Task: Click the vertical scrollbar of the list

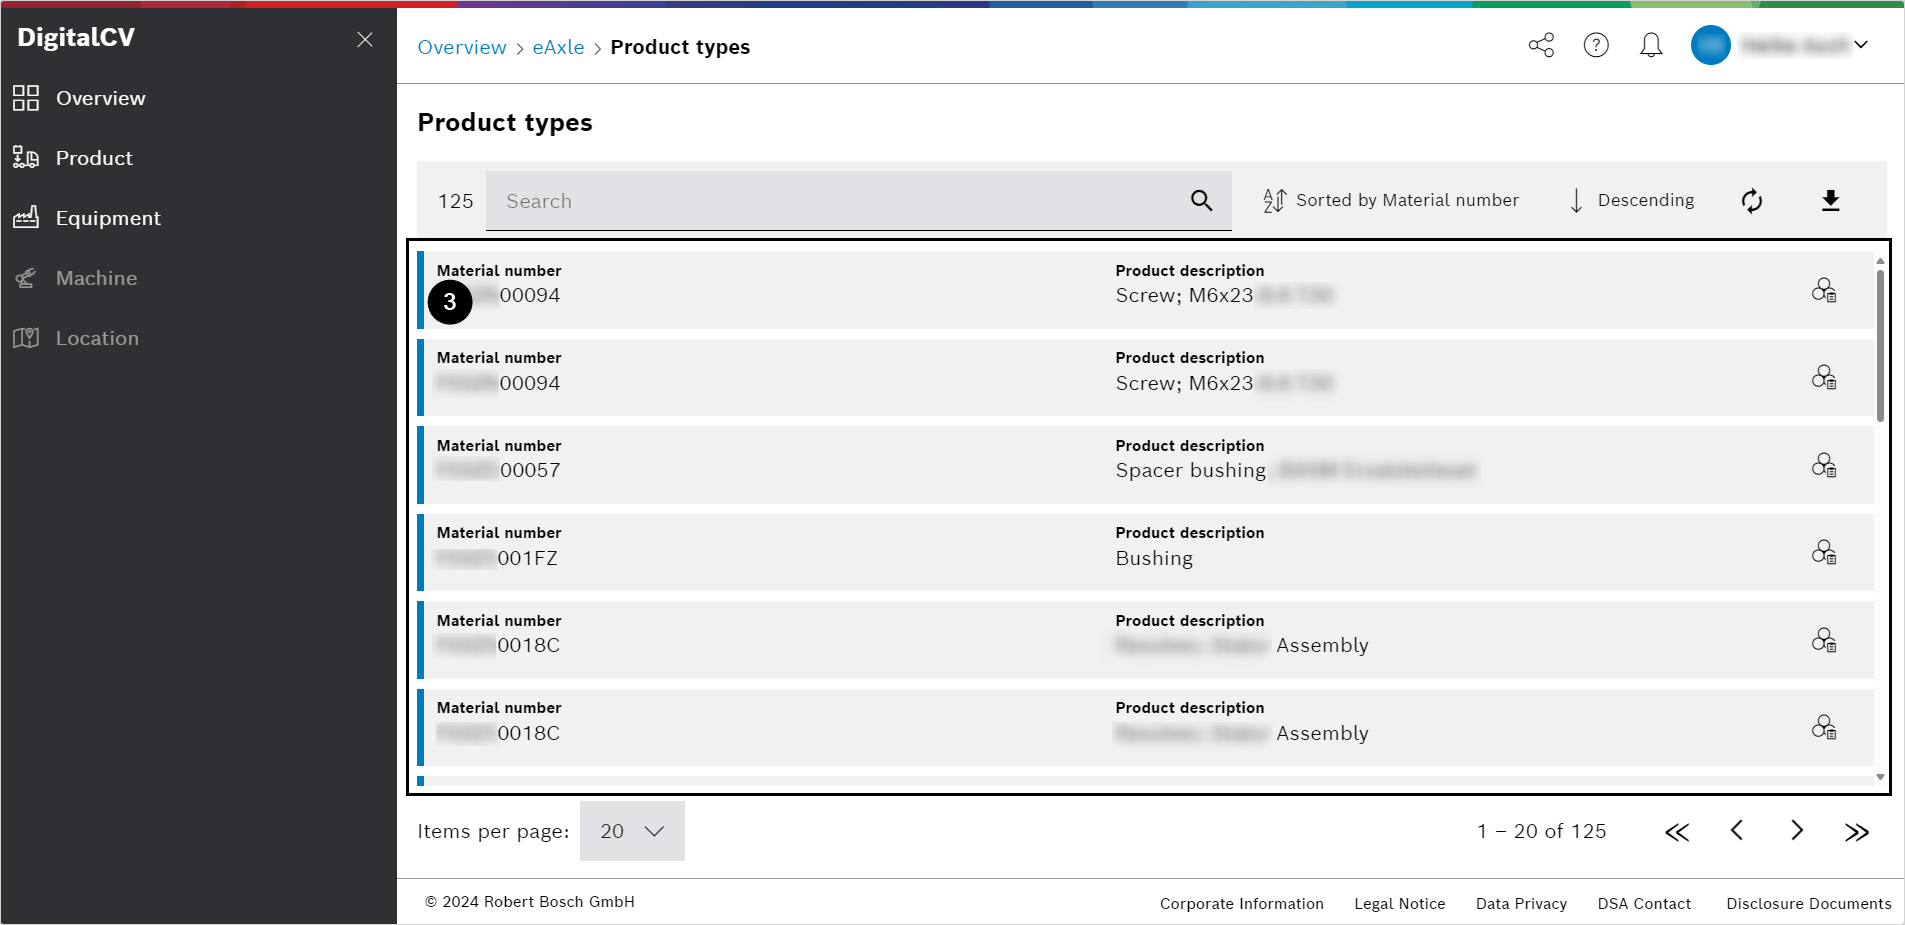Action: (x=1880, y=345)
